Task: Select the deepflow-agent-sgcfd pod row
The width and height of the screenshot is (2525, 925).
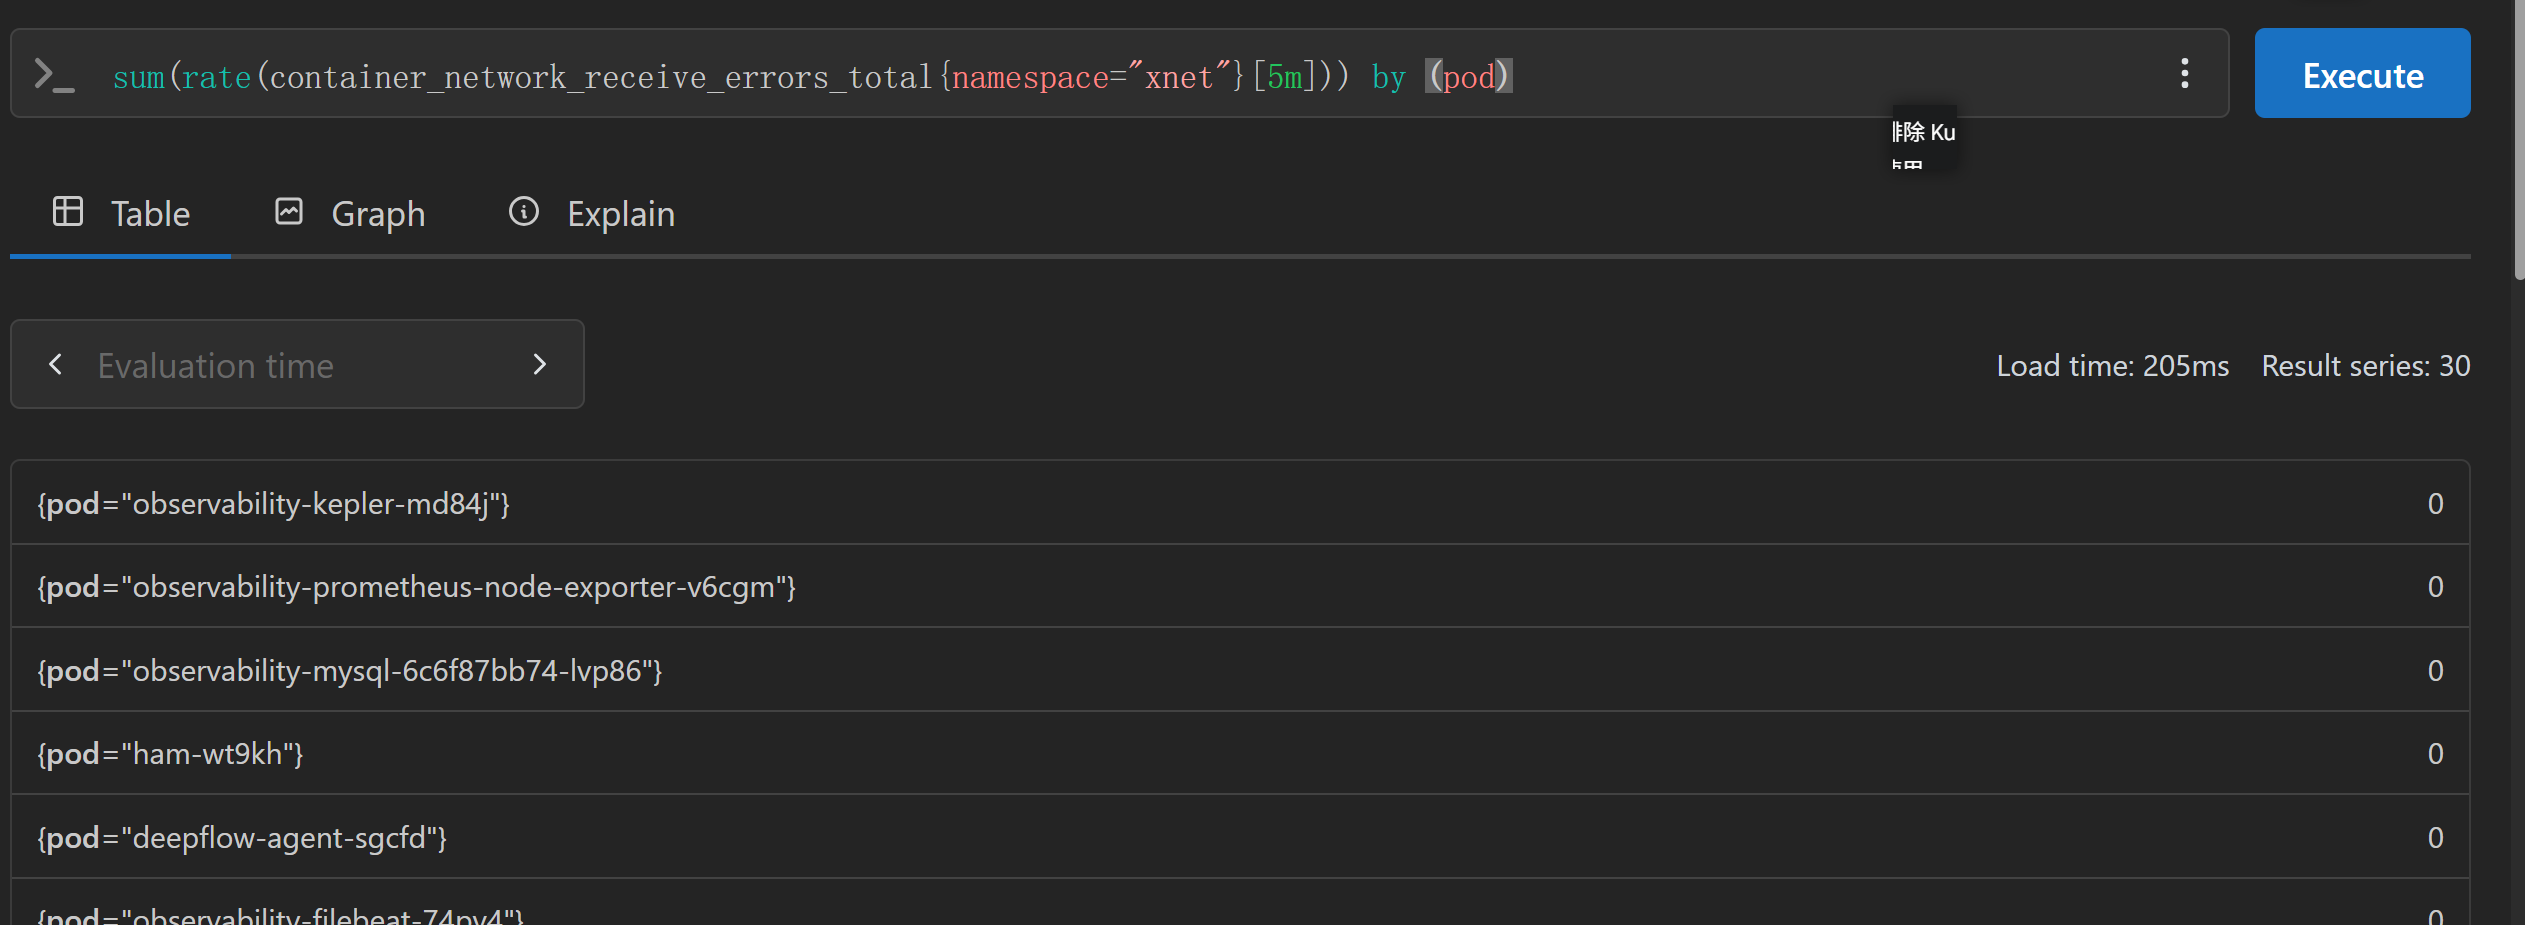Action: [1240, 837]
